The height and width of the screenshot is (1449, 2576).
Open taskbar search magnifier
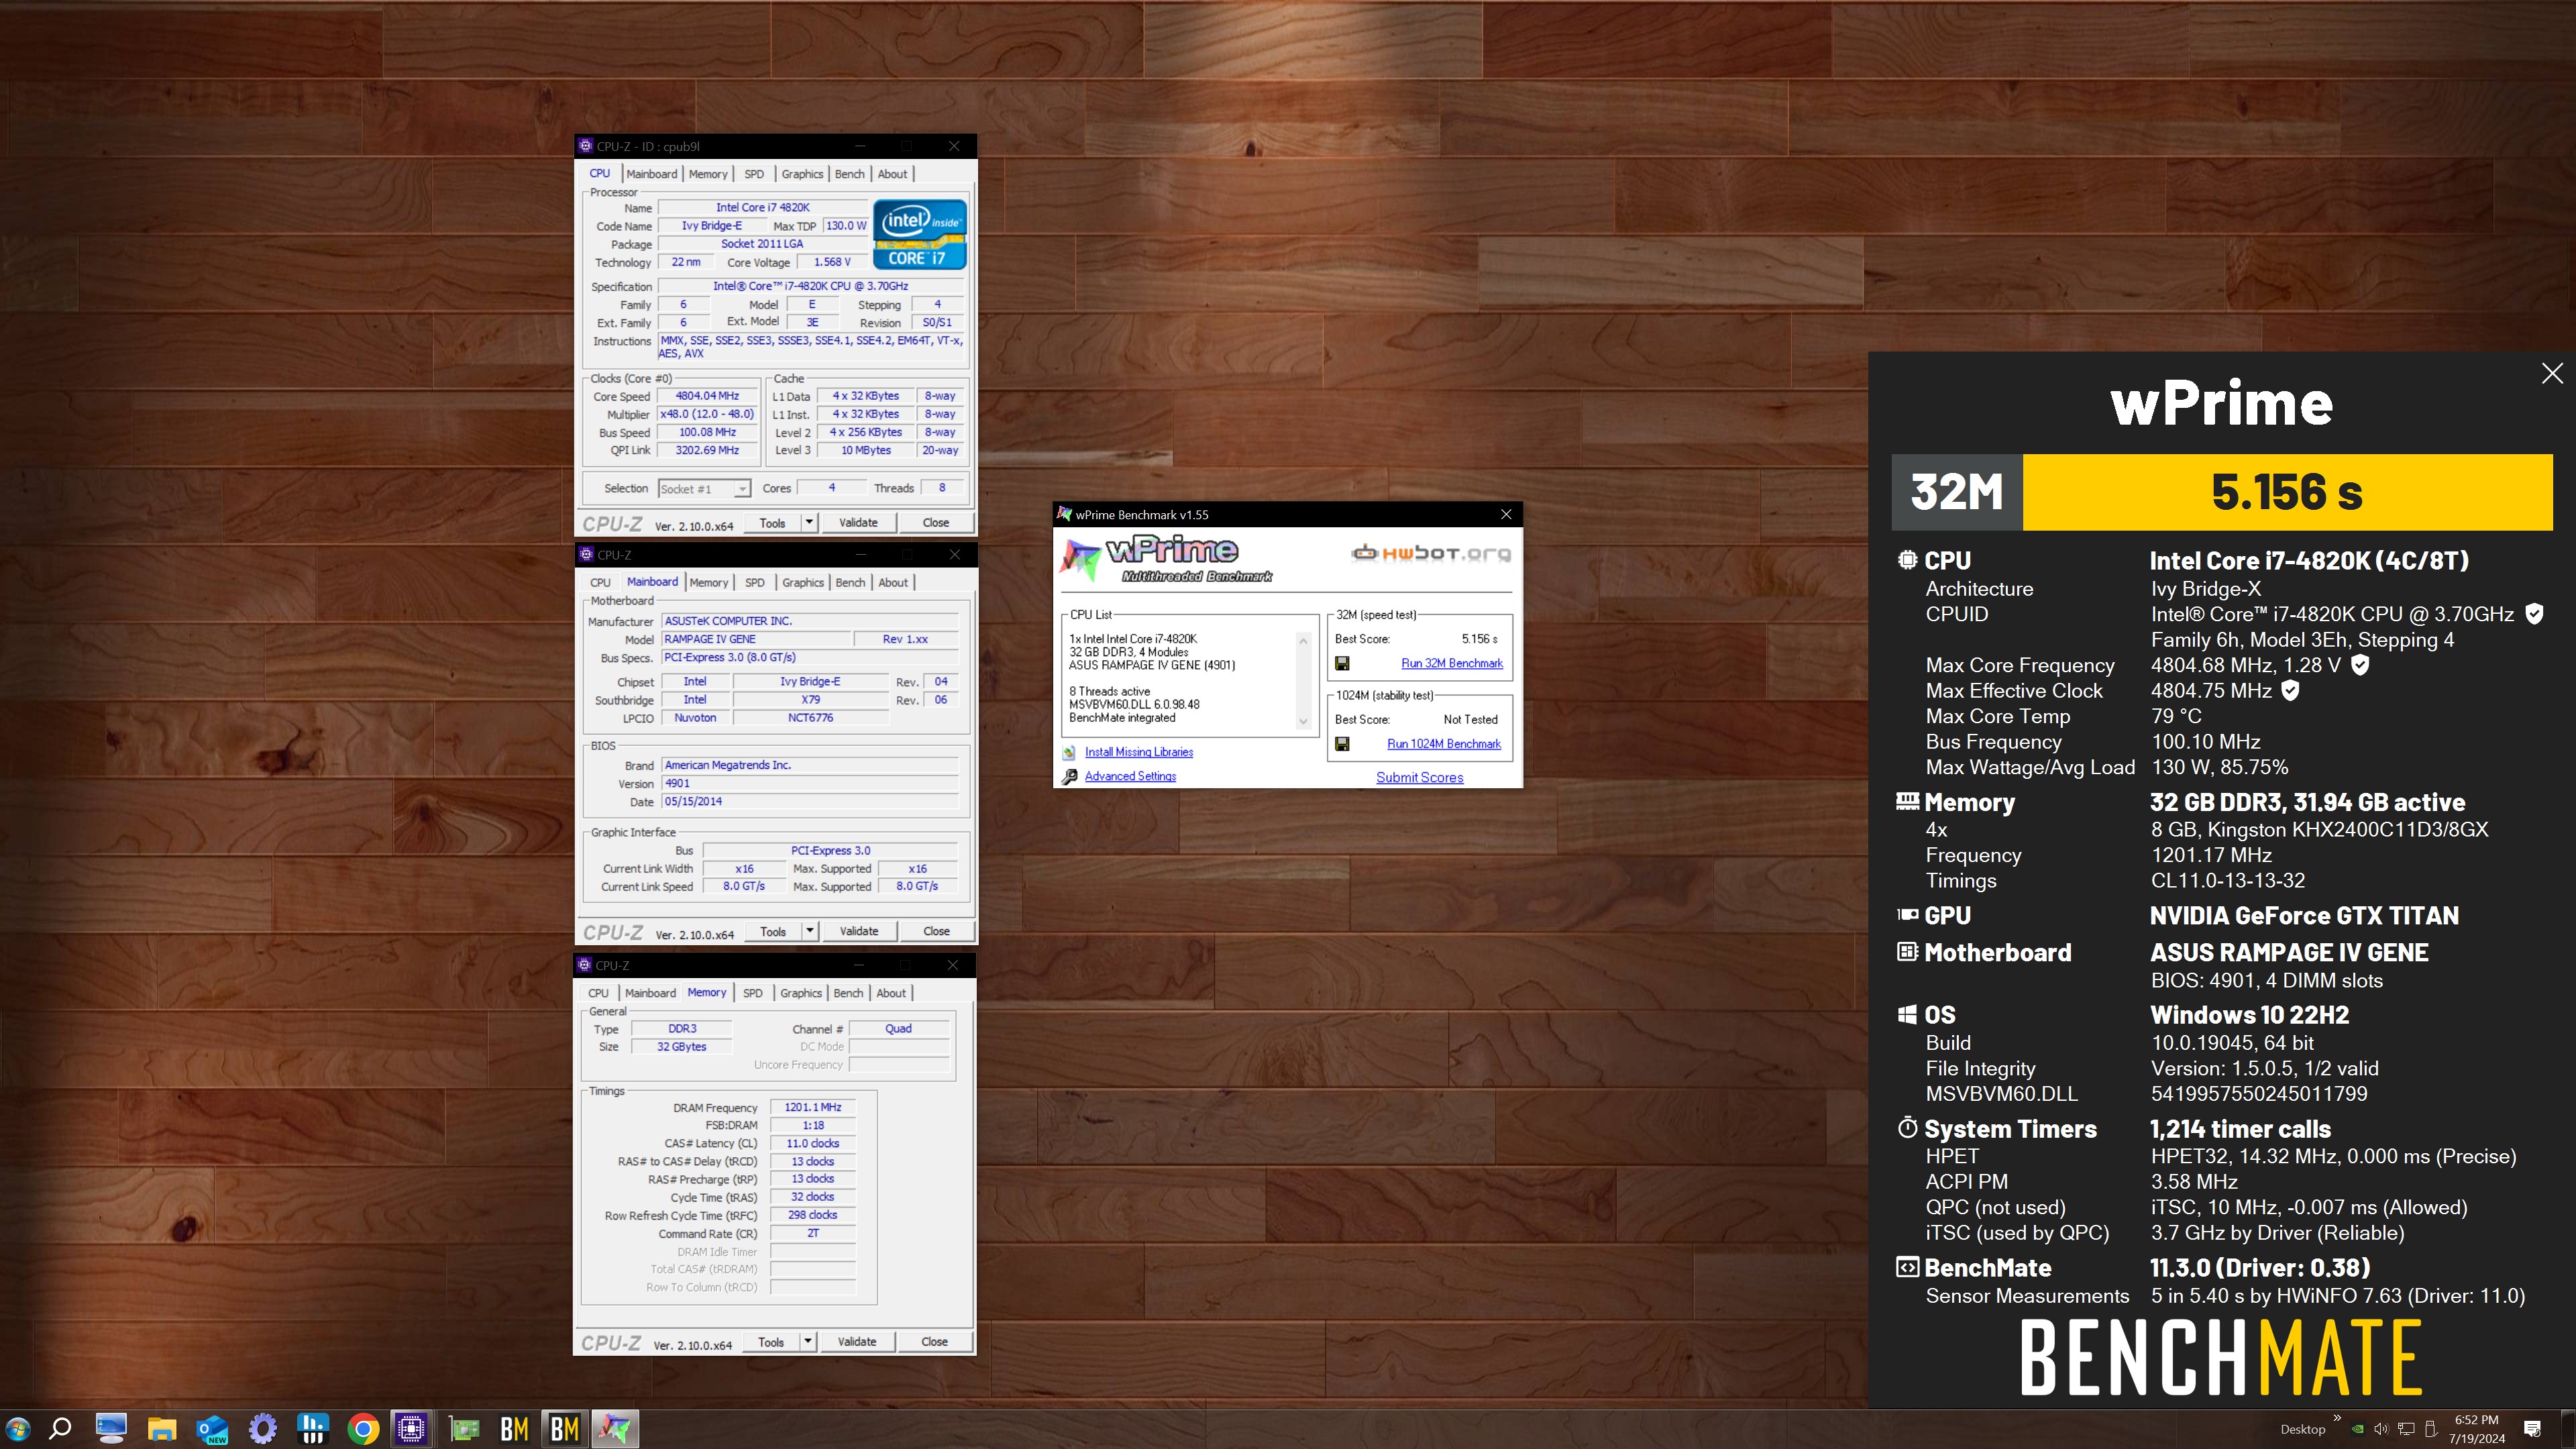[60, 1429]
